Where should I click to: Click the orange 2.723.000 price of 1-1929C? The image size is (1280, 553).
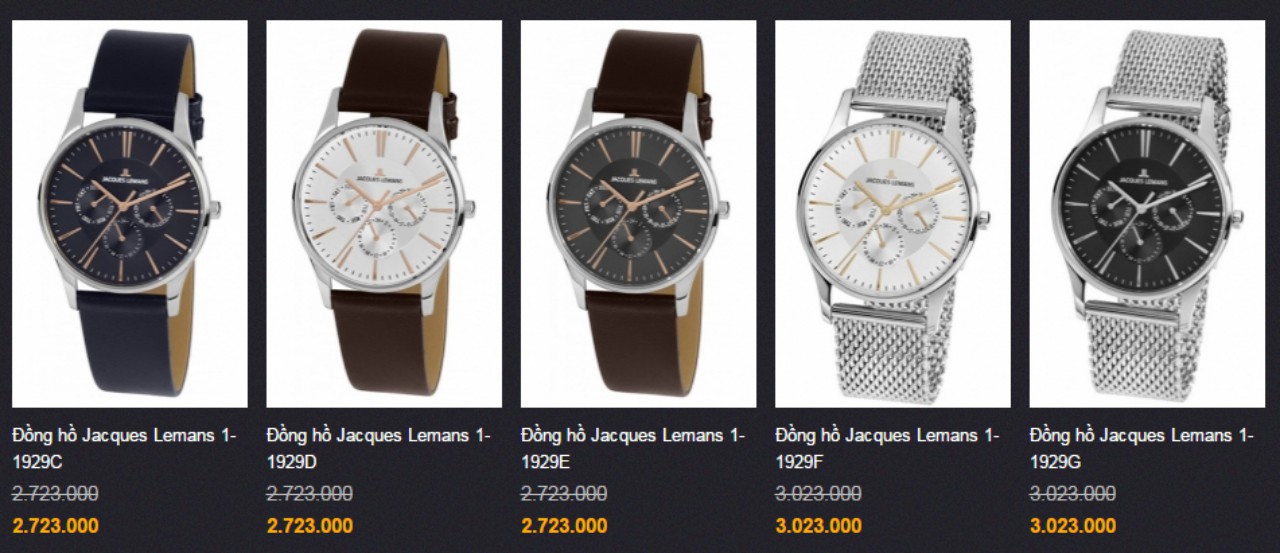56,526
